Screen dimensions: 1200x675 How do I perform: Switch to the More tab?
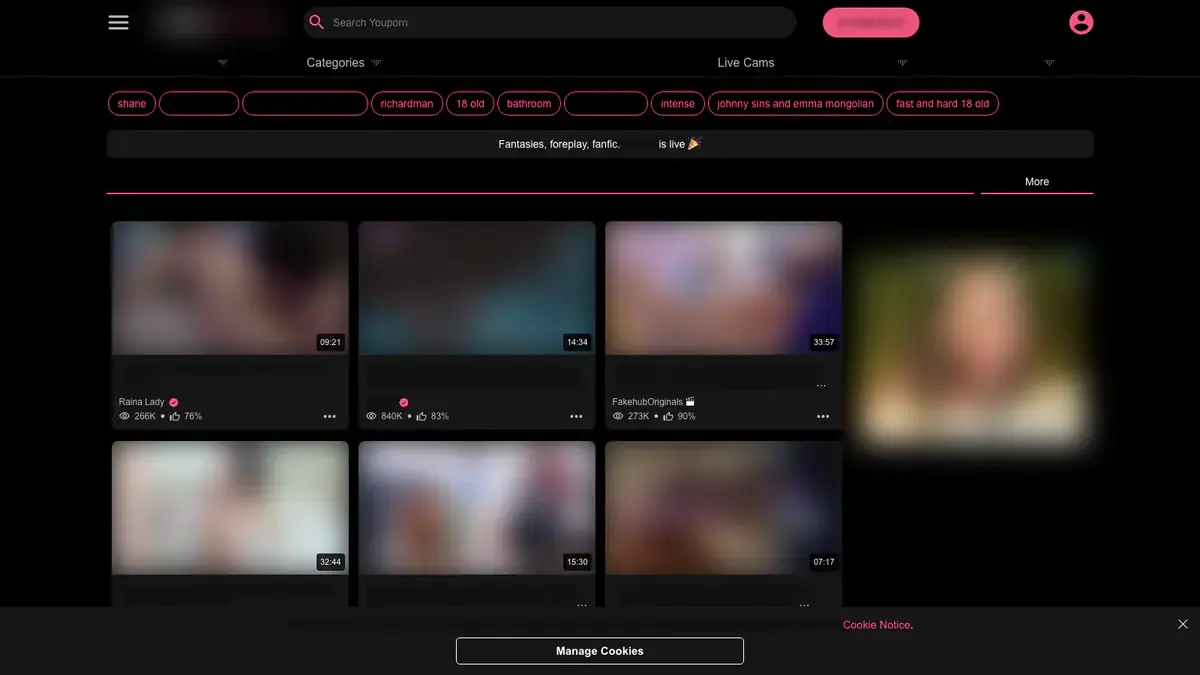1037,182
